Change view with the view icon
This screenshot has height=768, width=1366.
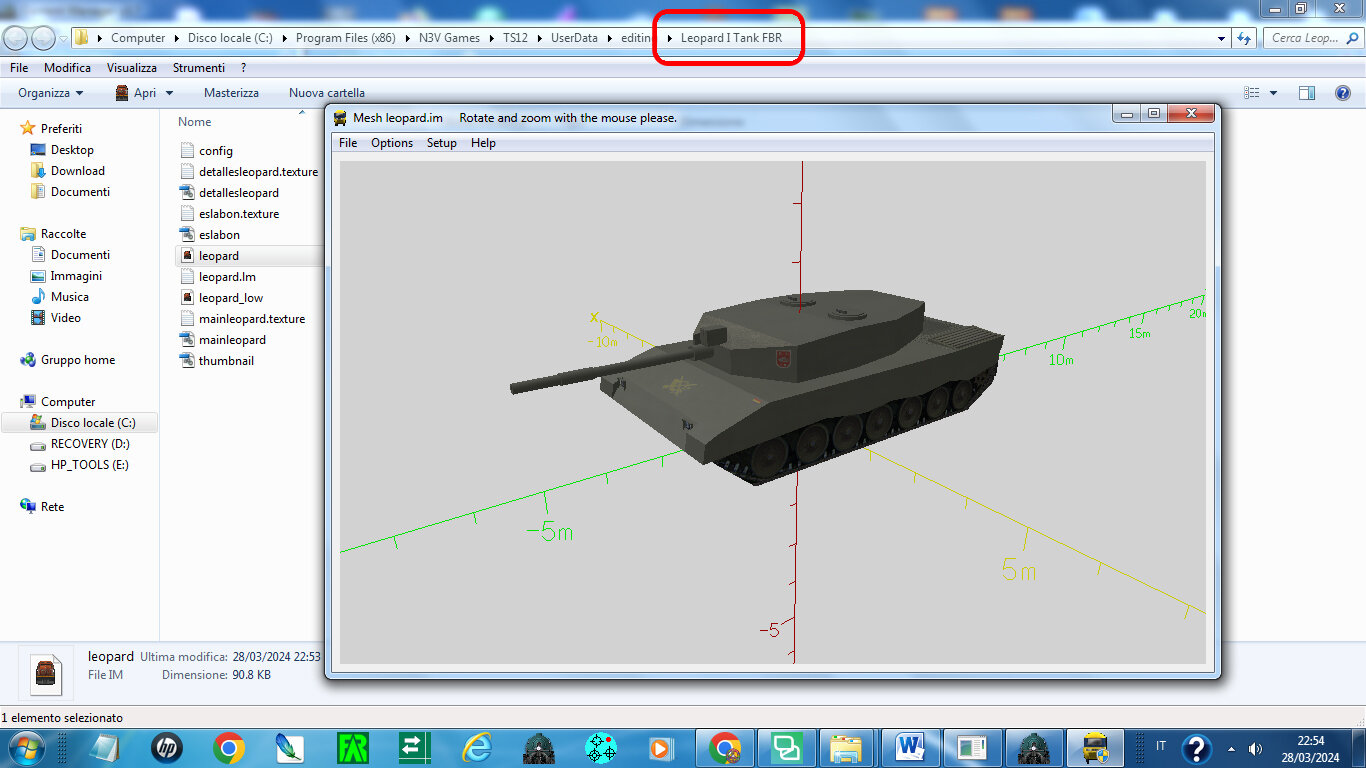click(1252, 93)
